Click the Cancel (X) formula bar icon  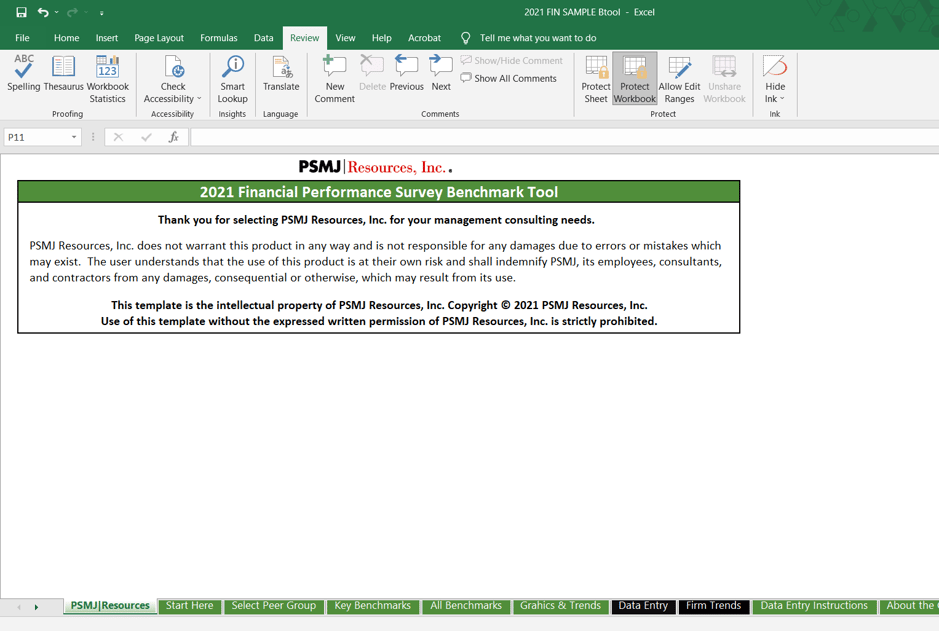119,137
